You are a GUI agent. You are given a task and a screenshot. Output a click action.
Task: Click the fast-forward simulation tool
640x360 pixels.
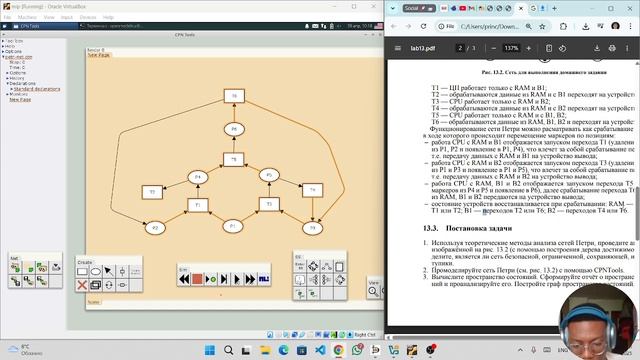pos(250,279)
